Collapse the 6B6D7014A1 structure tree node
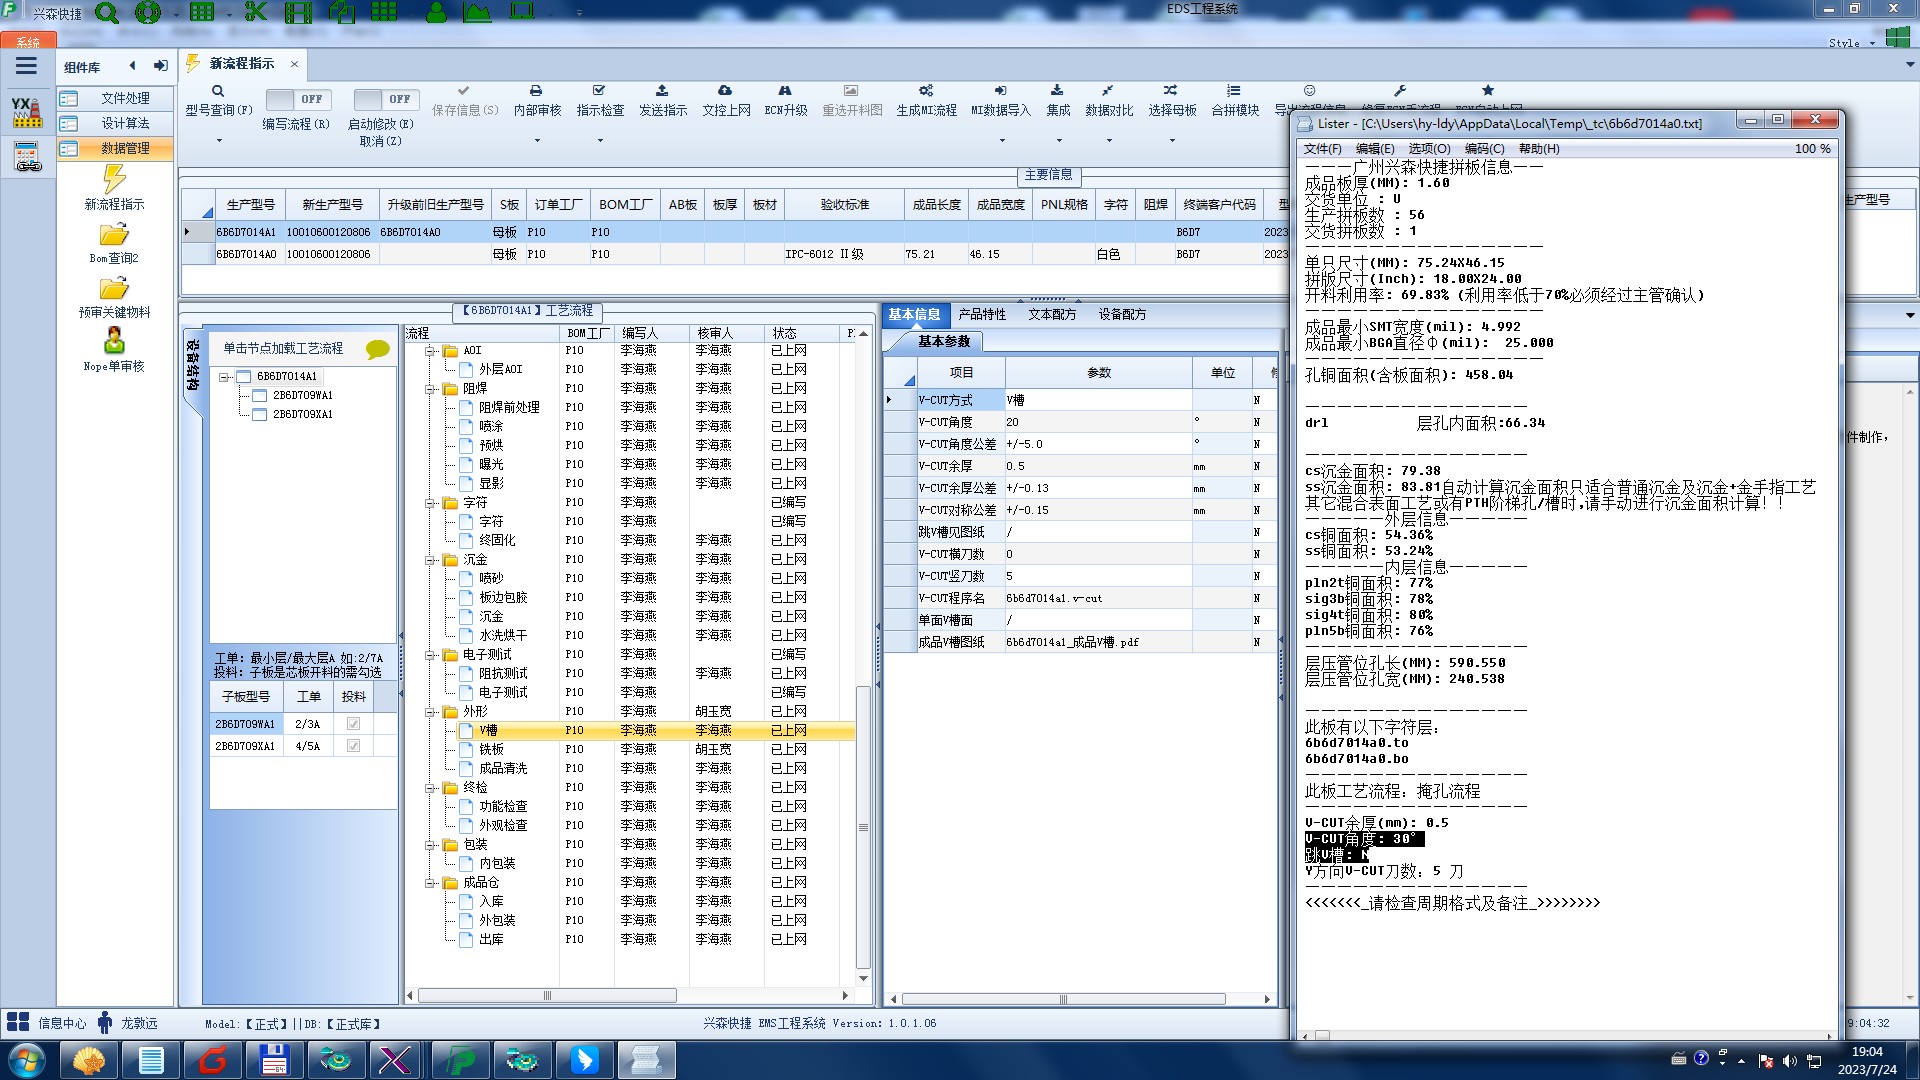 click(225, 377)
